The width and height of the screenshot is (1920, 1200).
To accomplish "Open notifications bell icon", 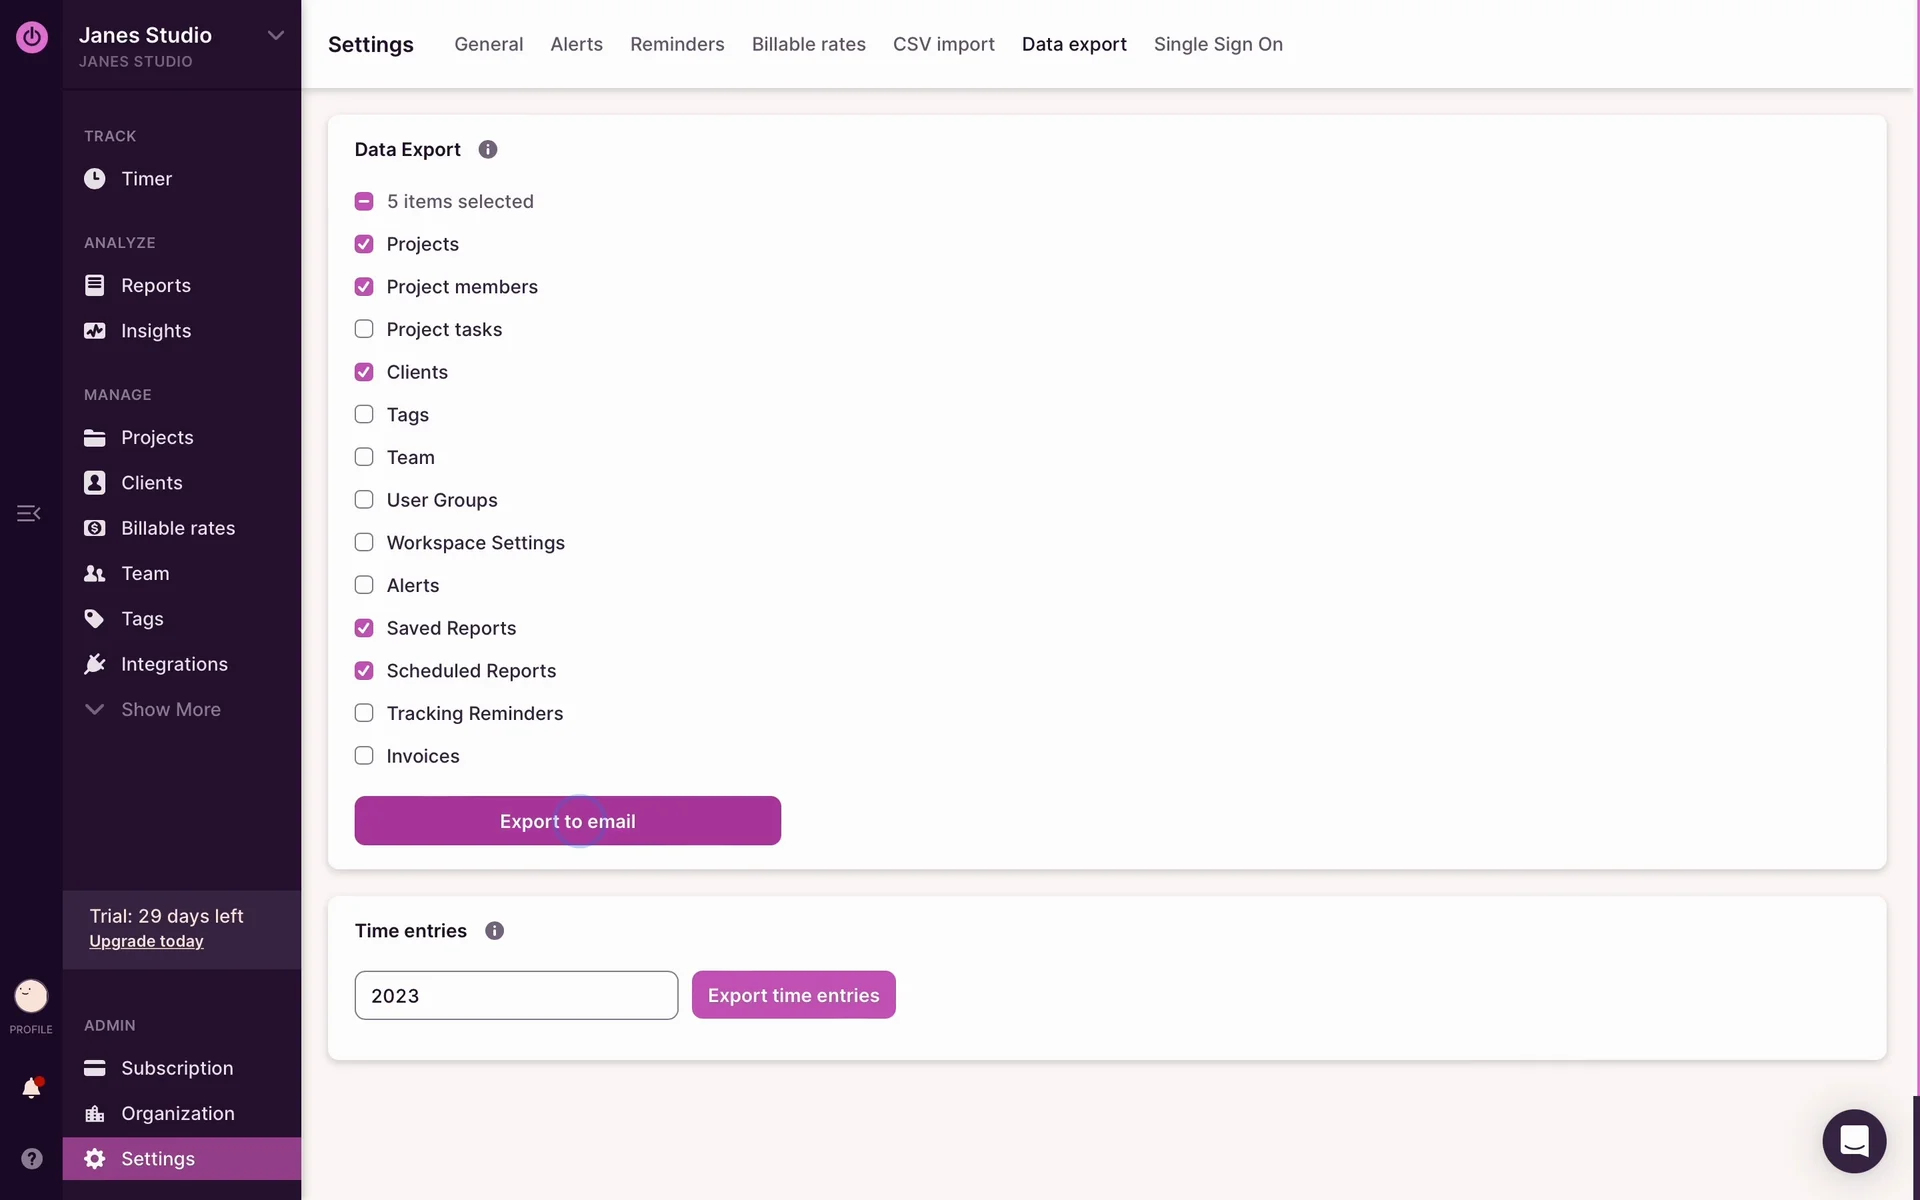I will 31,1088.
